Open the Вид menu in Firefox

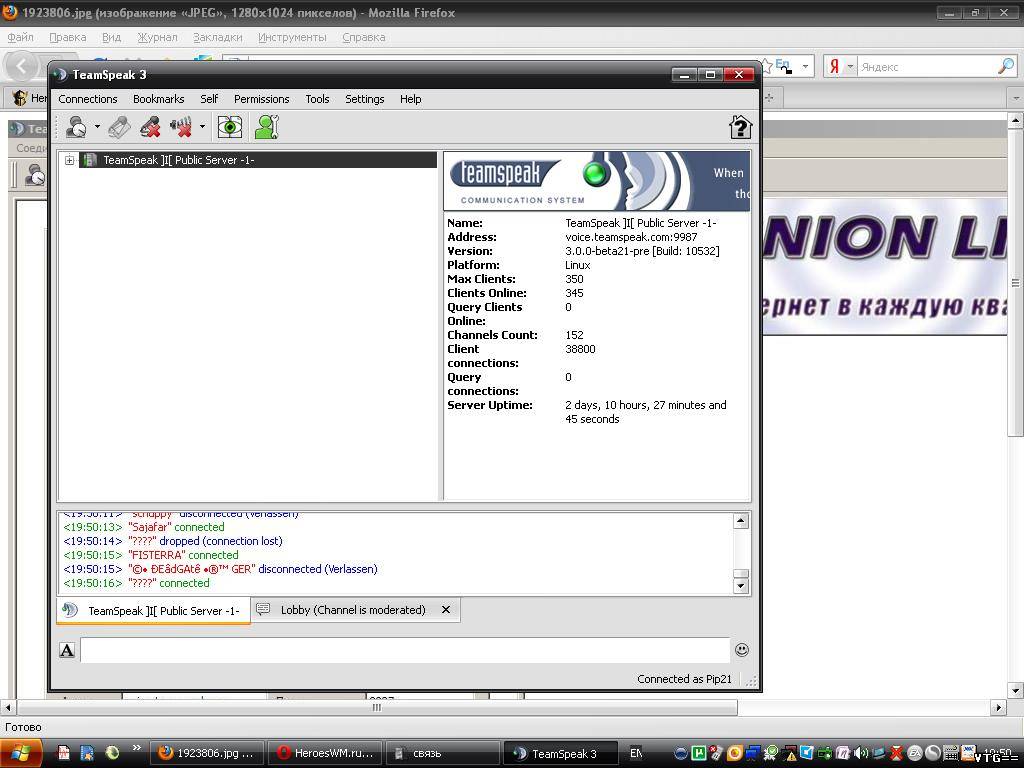(111, 37)
